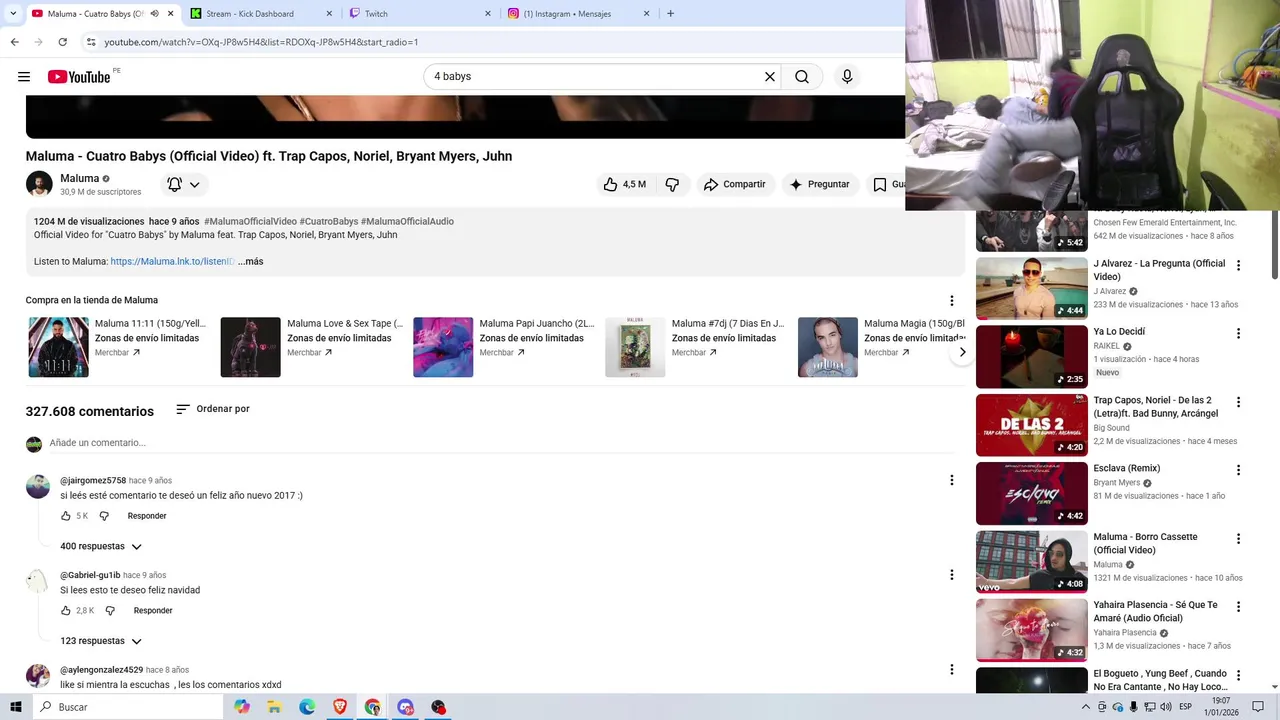This screenshot has height=720, width=1280.
Task: Click the Windows taskbar Buscar box
Action: click(x=128, y=707)
